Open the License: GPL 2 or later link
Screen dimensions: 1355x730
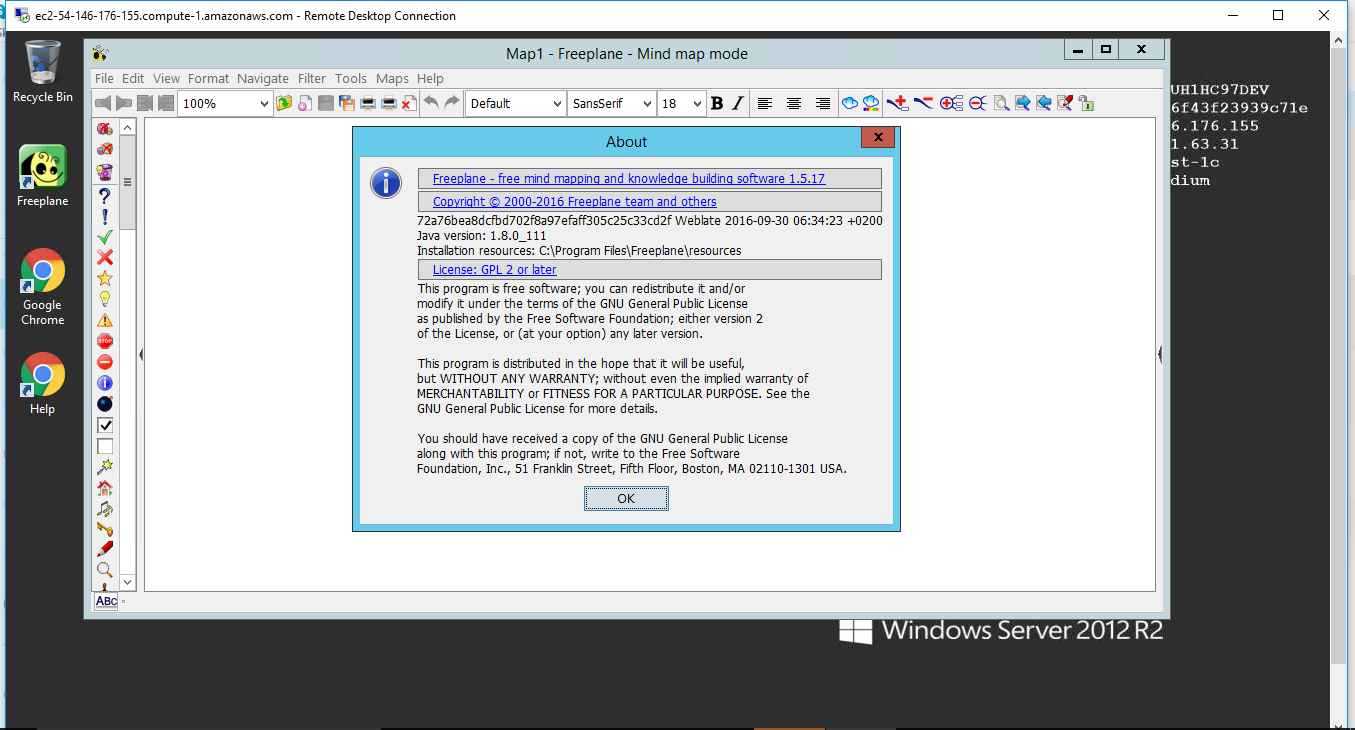[x=494, y=270]
